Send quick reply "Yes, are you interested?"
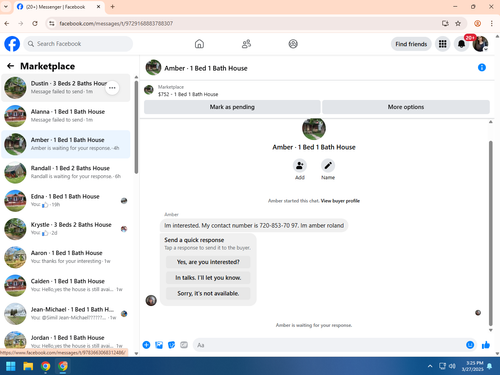The height and width of the screenshot is (375, 500). point(208,262)
